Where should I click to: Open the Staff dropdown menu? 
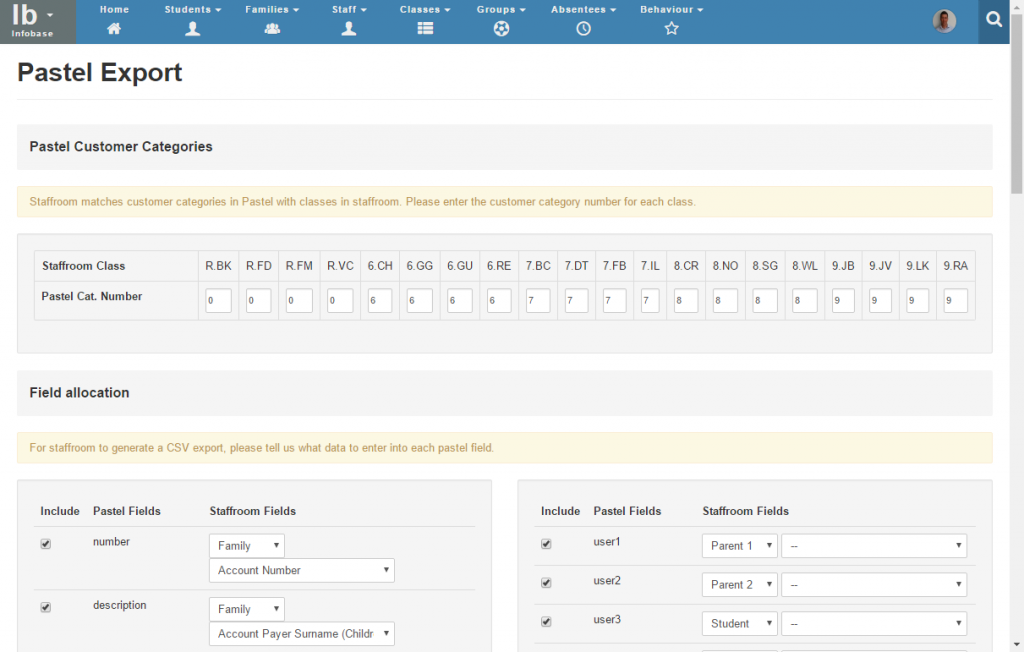click(x=349, y=10)
